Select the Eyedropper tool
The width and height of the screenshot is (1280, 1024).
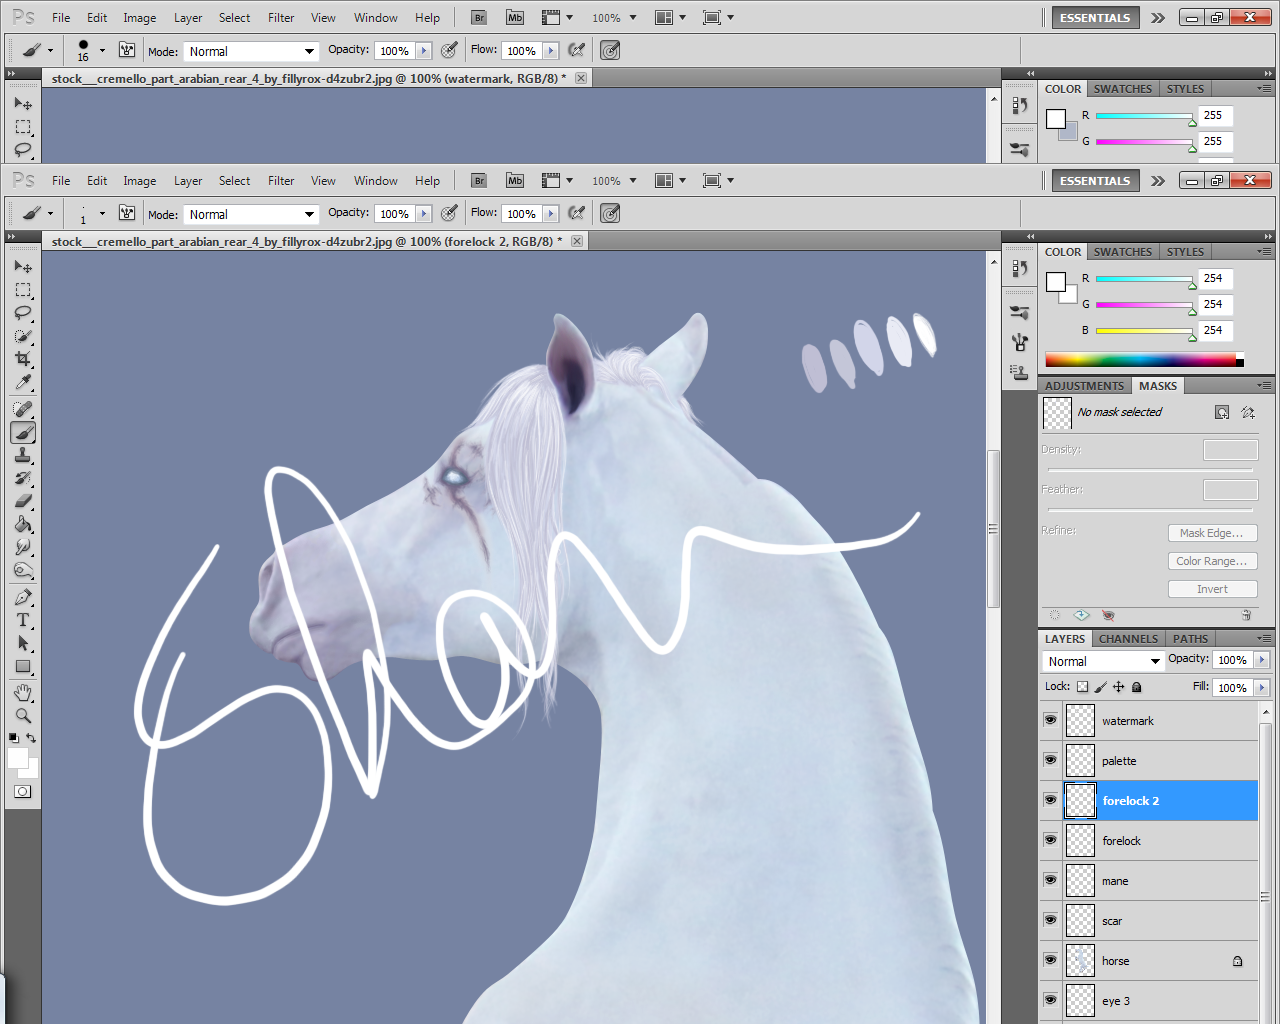(23, 382)
